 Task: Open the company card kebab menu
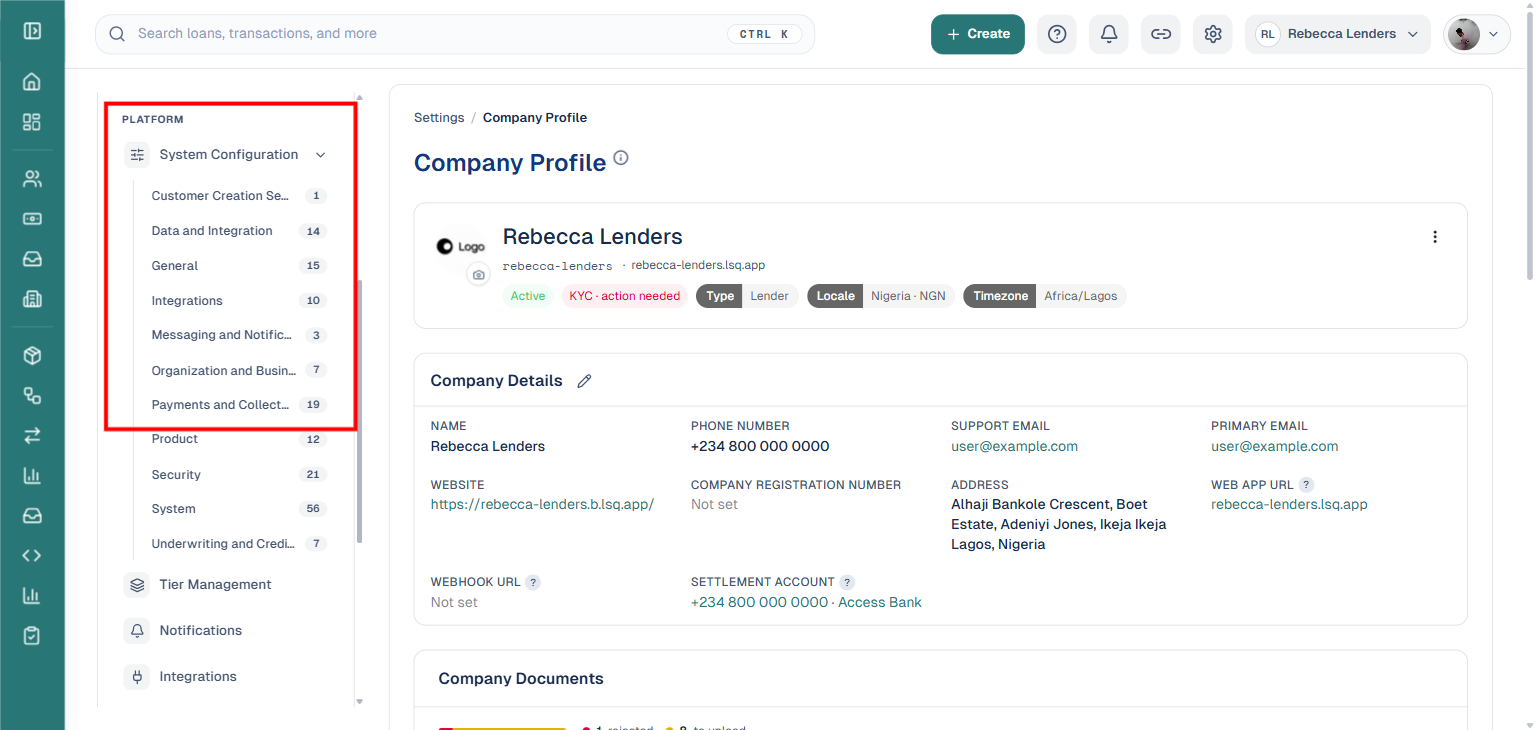(1435, 237)
